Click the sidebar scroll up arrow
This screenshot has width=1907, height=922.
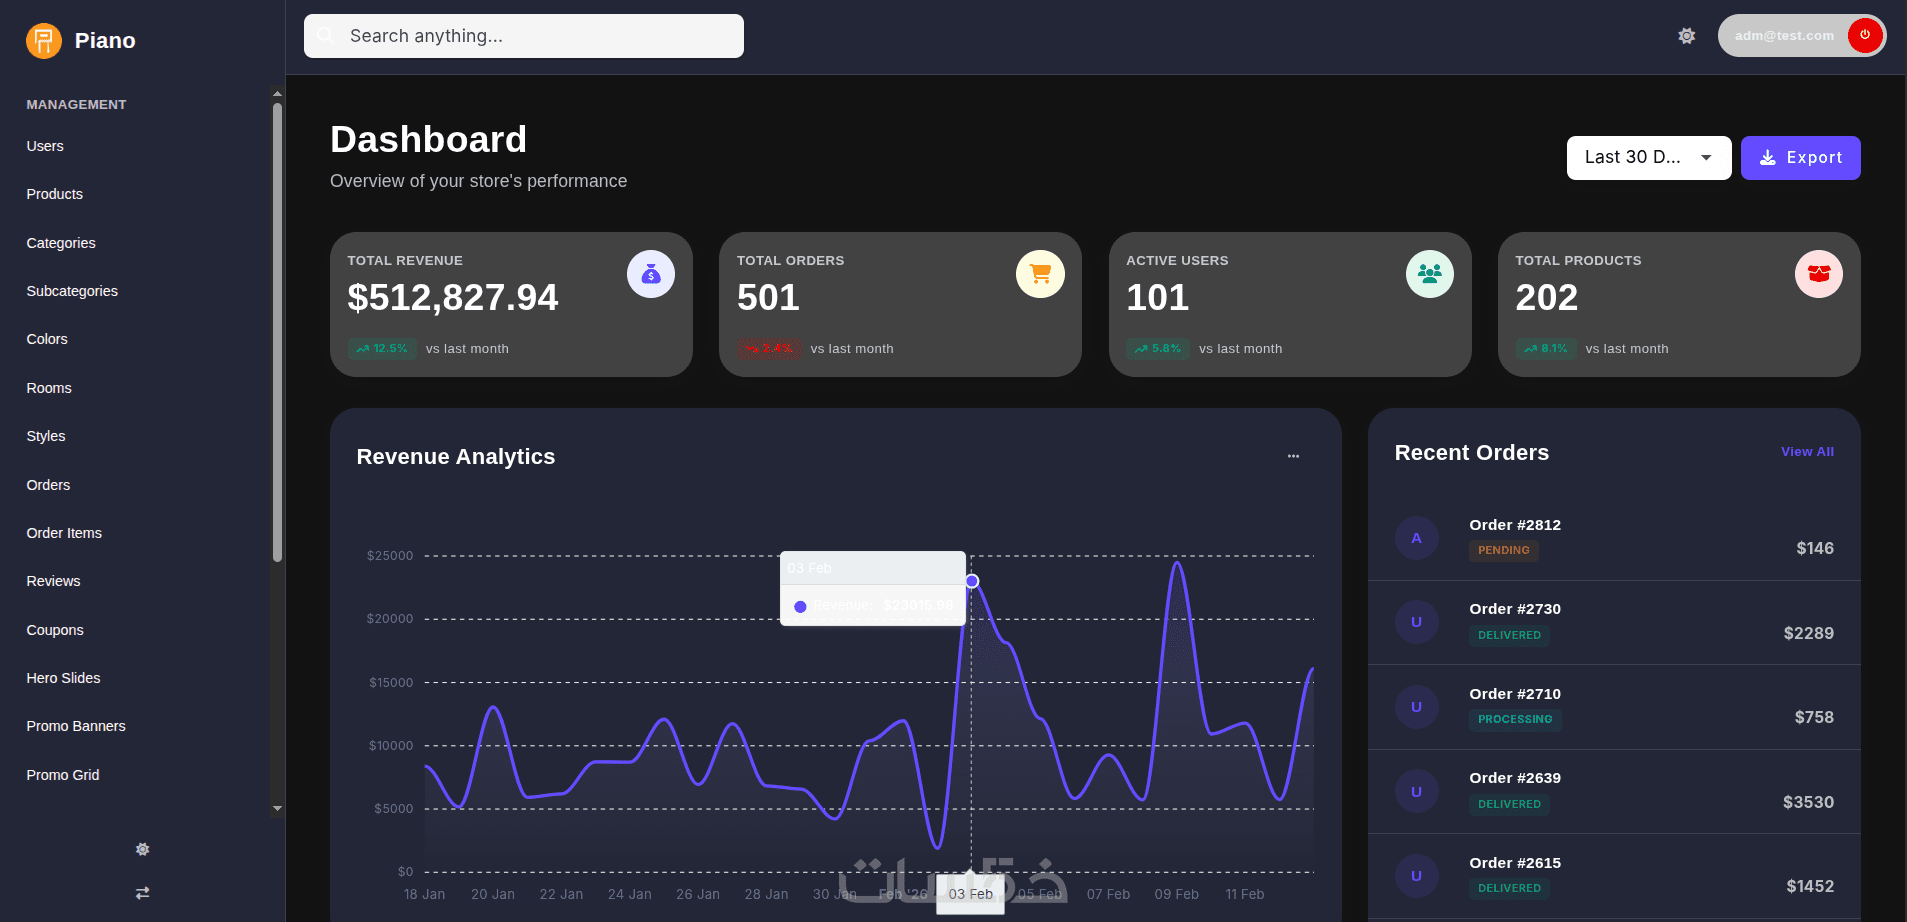pos(277,94)
